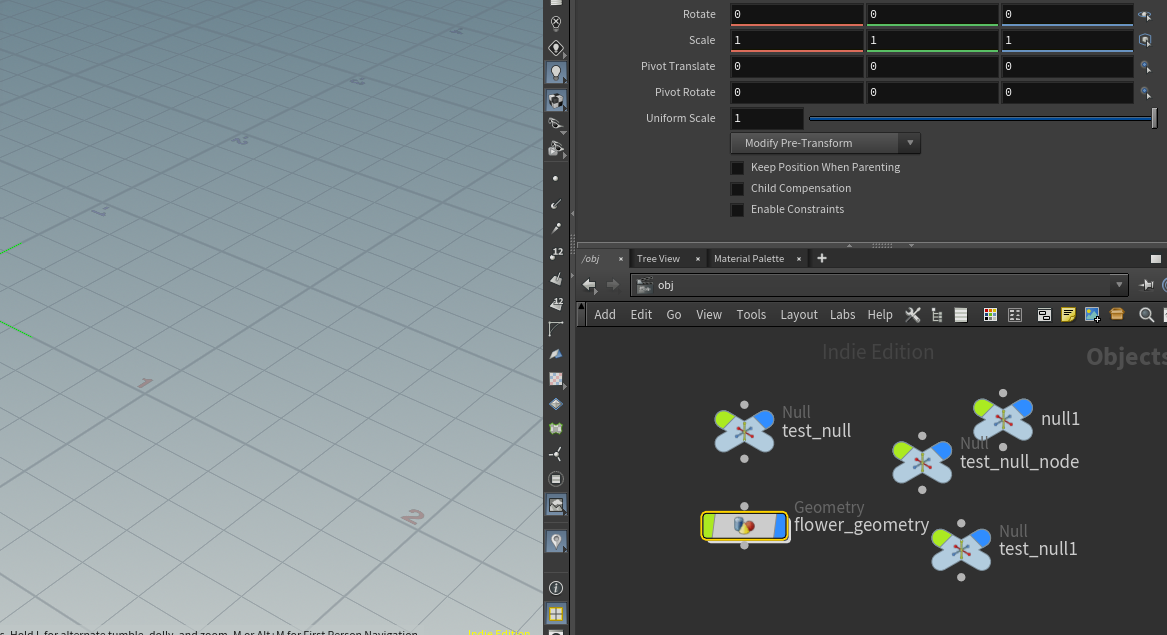
Task: Tick the Child Compensation checkbox
Action: tap(737, 189)
